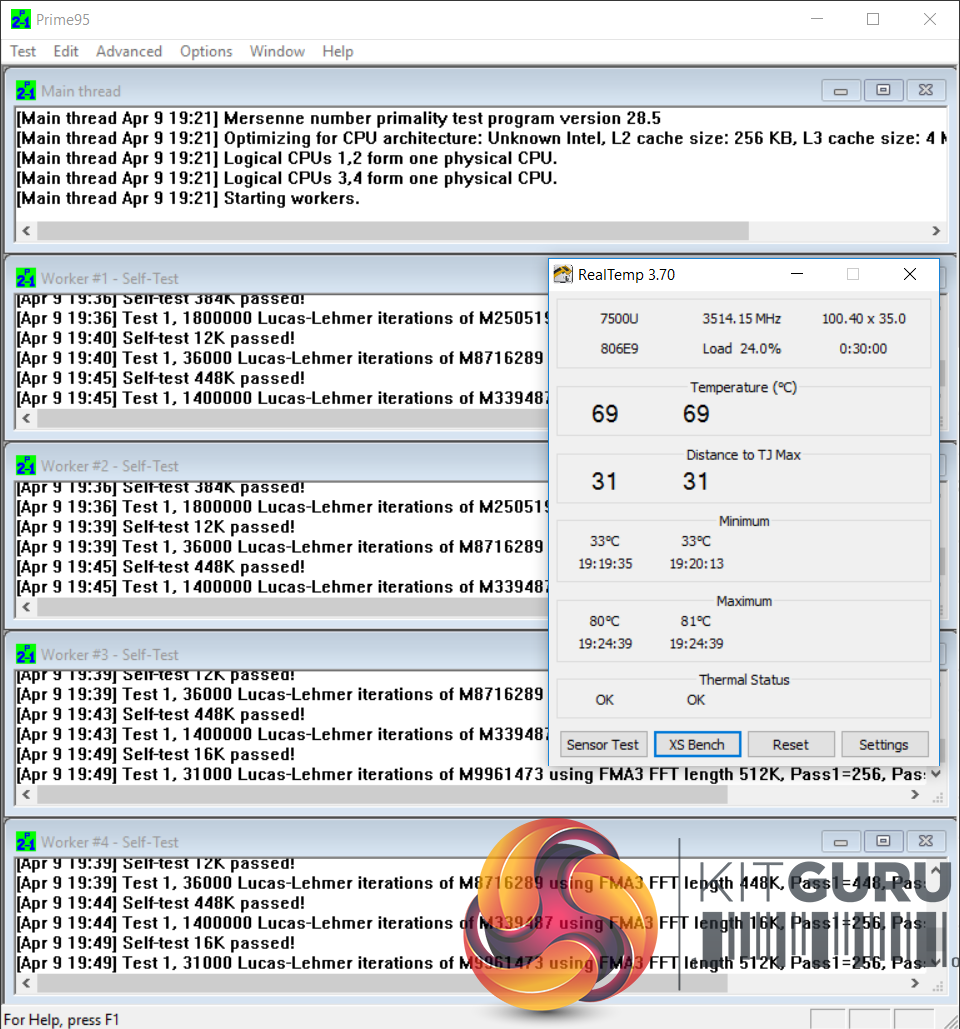
Task: Click the XS Bench button in RealTemp
Action: [x=697, y=745]
